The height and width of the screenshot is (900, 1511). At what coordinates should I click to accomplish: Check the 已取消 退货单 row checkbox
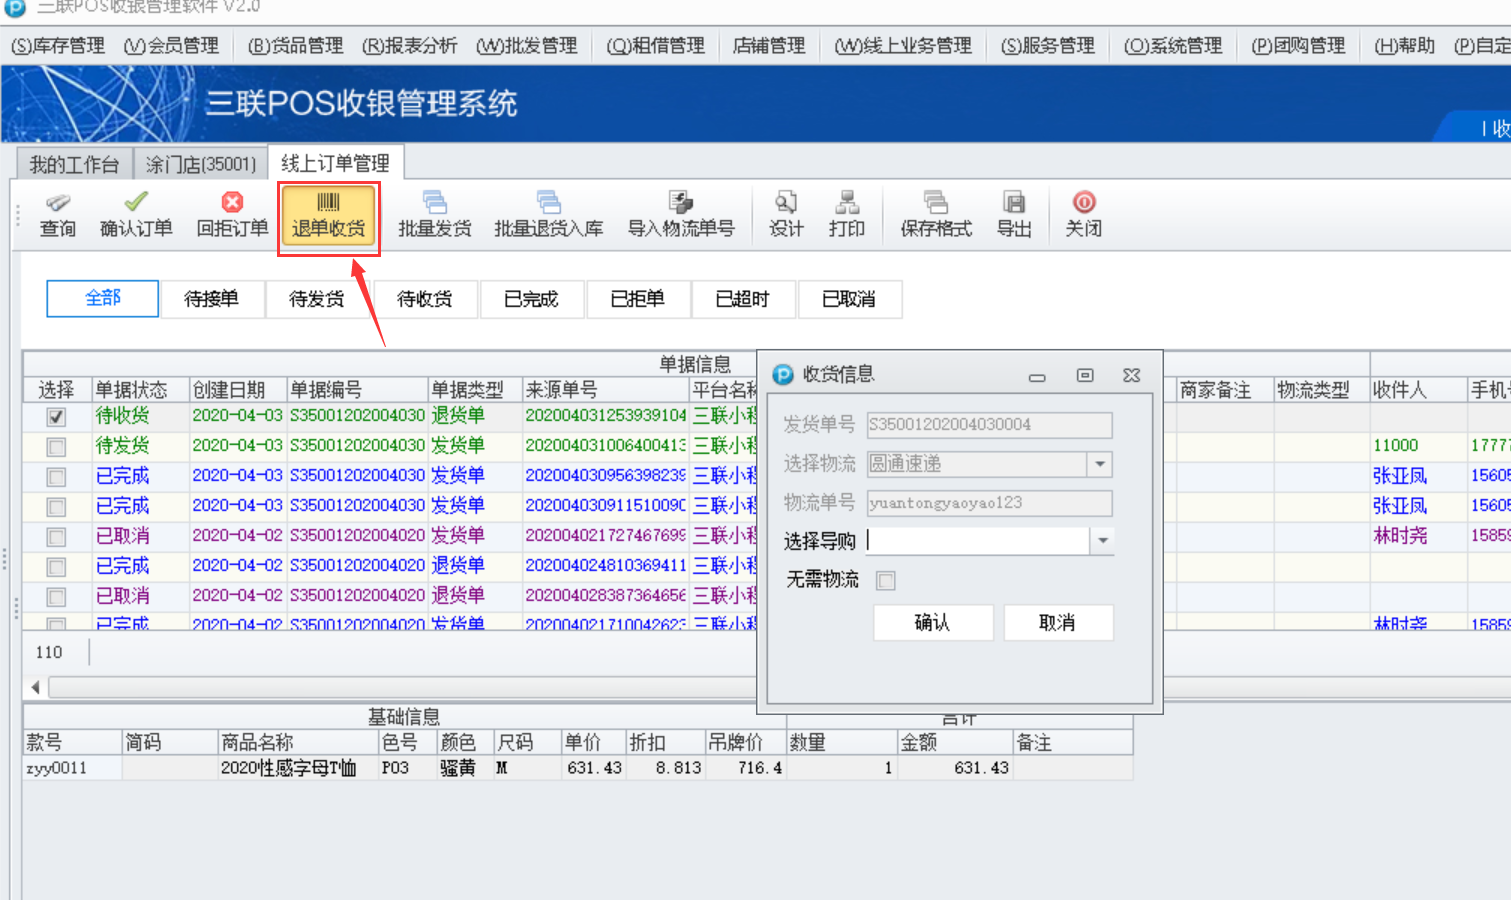56,597
